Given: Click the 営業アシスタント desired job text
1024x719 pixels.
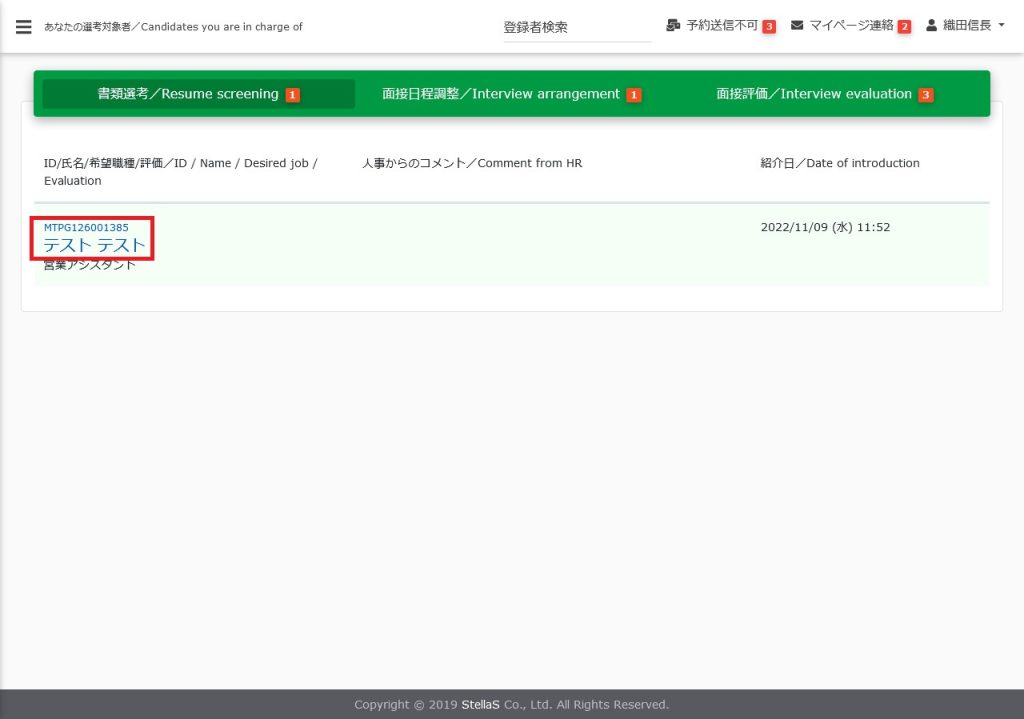Looking at the screenshot, I should 90,264.
